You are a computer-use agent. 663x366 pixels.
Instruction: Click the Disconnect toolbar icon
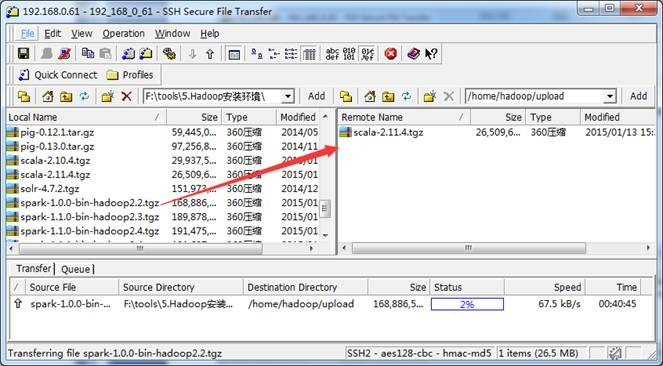(64, 54)
